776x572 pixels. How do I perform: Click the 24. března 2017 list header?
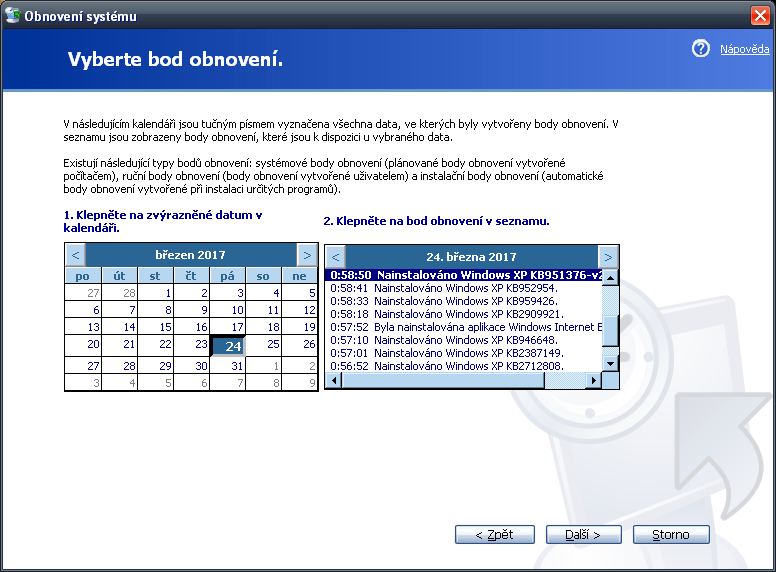pyautogui.click(x=471, y=257)
